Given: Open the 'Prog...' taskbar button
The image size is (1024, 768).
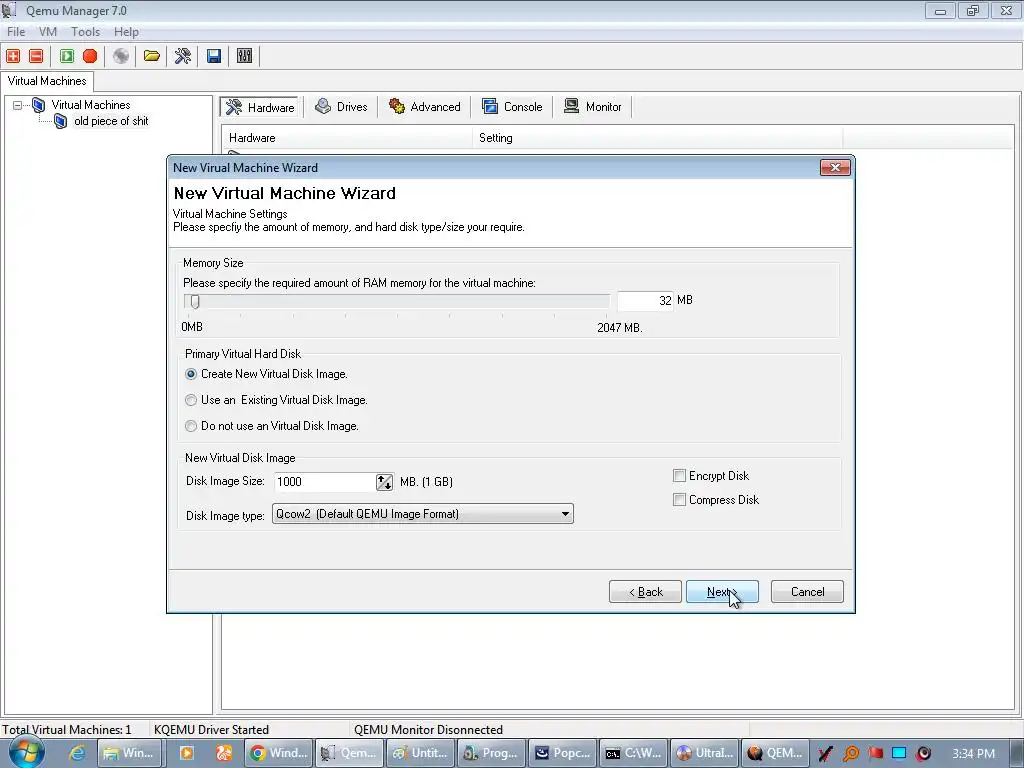Looking at the screenshot, I should (x=491, y=753).
